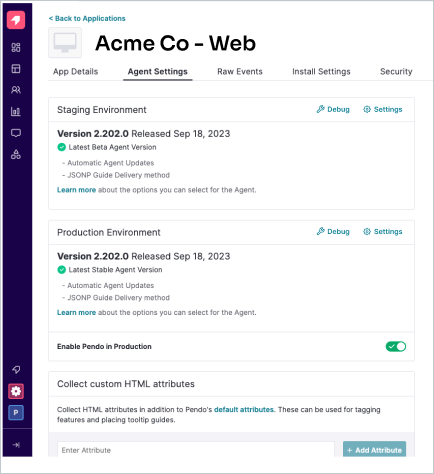The height and width of the screenshot is (474, 434).
Task: Click Back to Applications link
Action: (x=87, y=19)
